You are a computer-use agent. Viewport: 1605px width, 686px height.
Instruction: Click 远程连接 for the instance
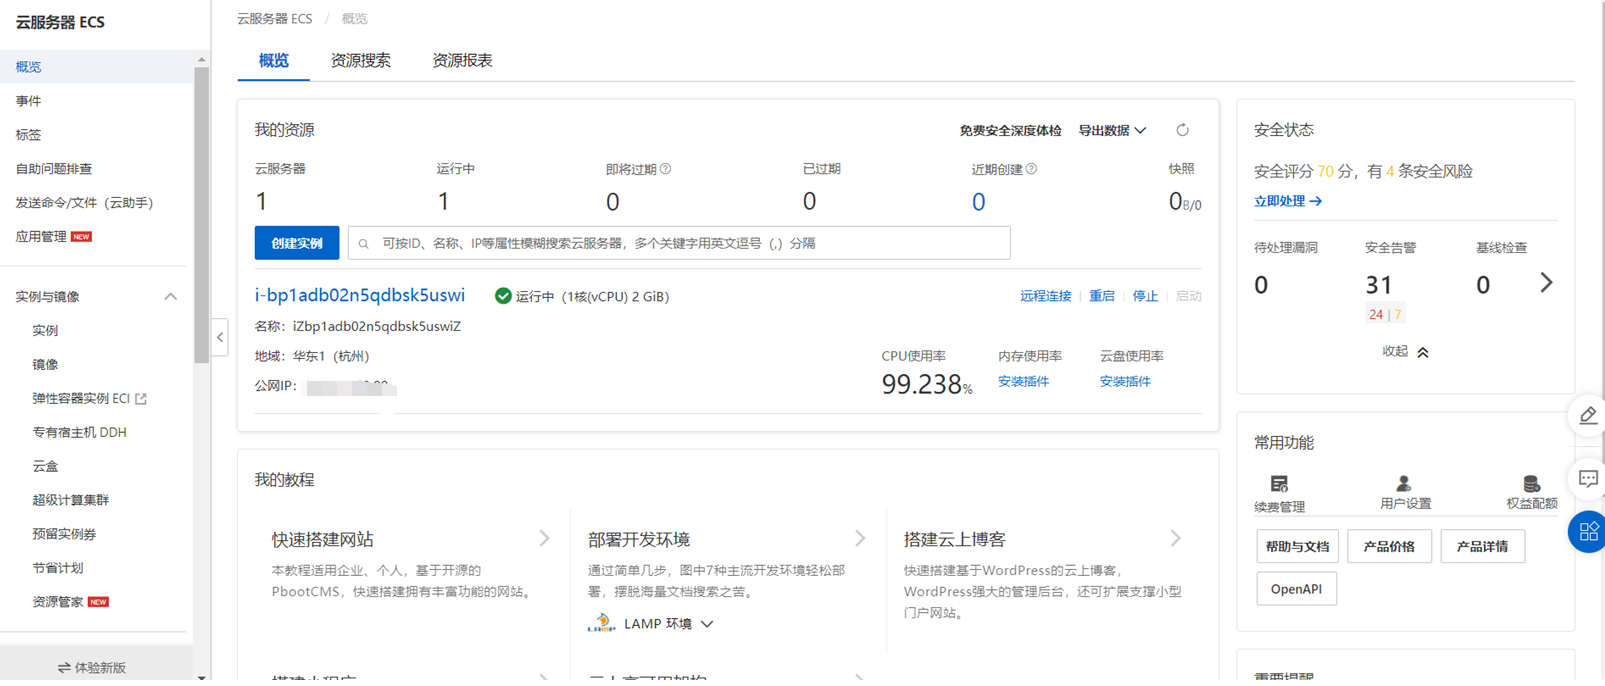coord(1045,296)
